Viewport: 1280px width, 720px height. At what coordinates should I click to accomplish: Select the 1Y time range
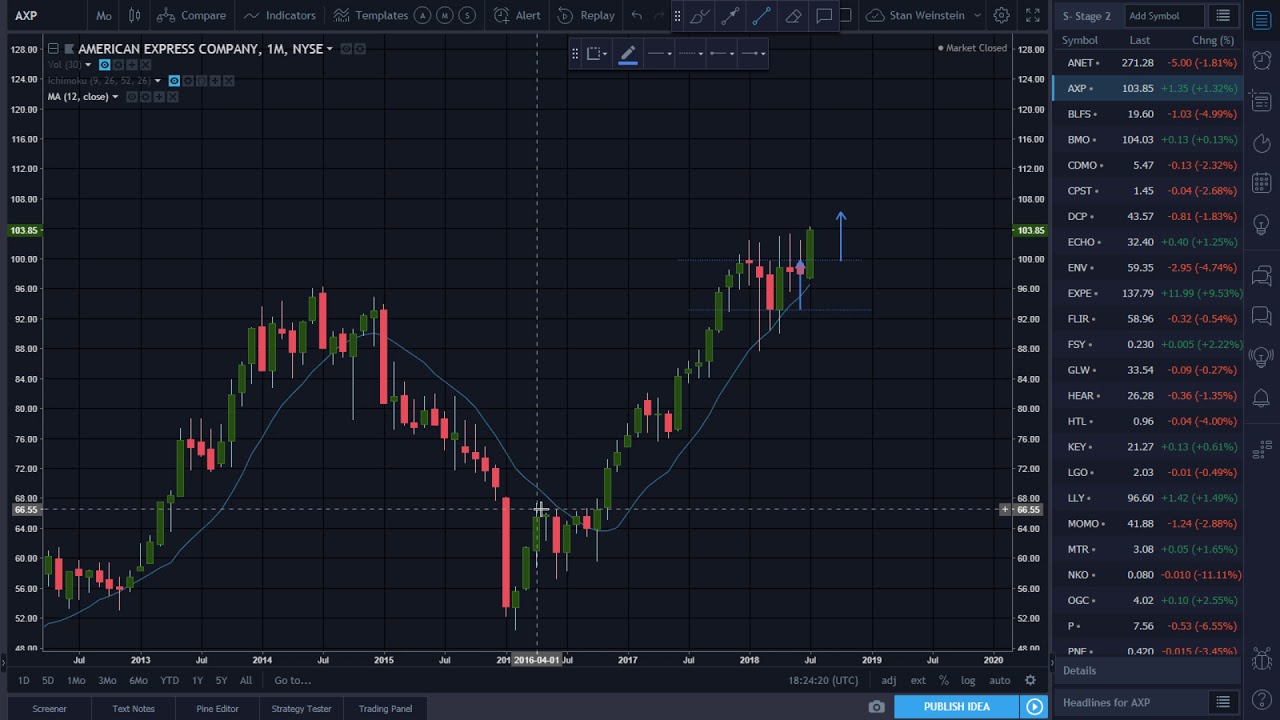[197, 680]
